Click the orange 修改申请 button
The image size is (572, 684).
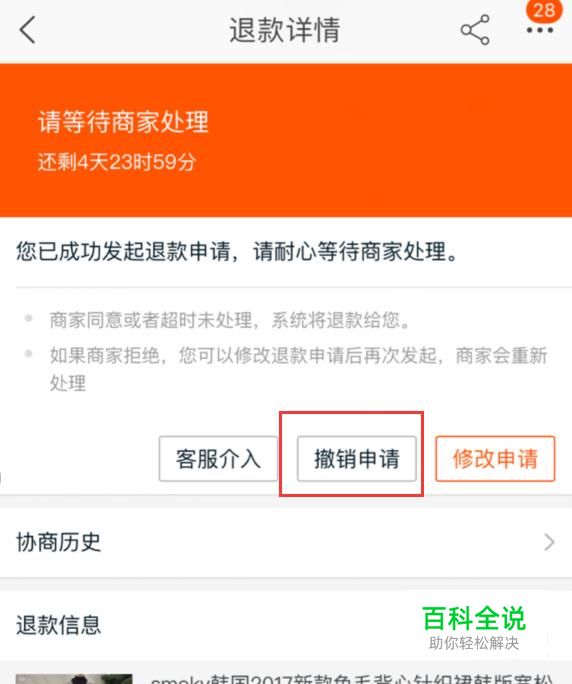pos(495,459)
